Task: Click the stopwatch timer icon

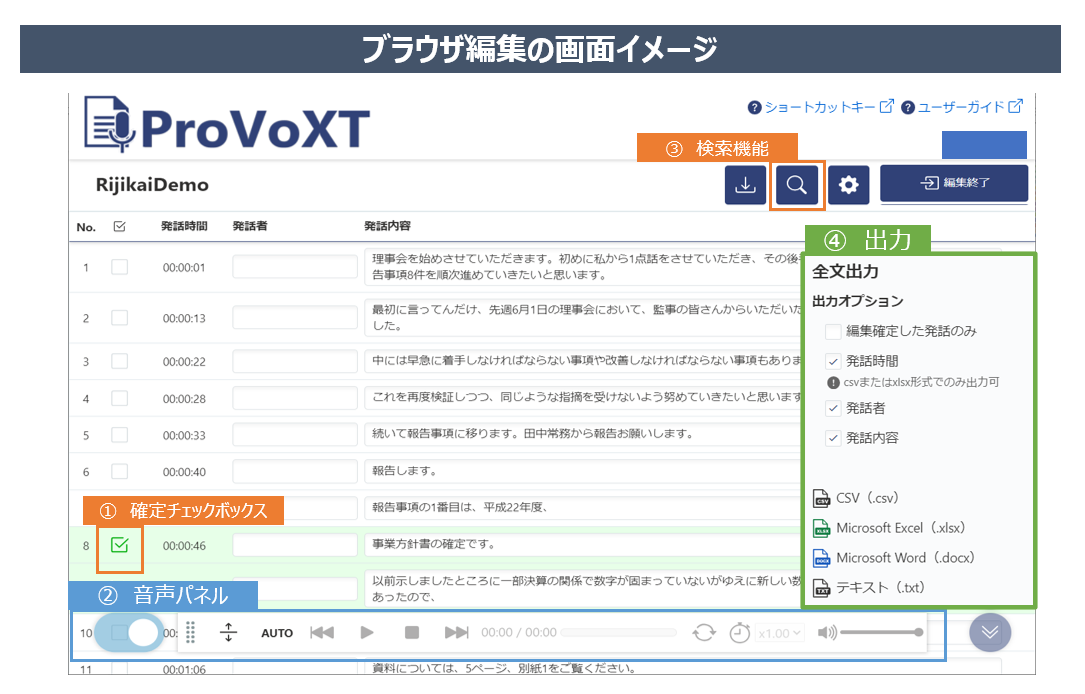Action: tap(740, 632)
